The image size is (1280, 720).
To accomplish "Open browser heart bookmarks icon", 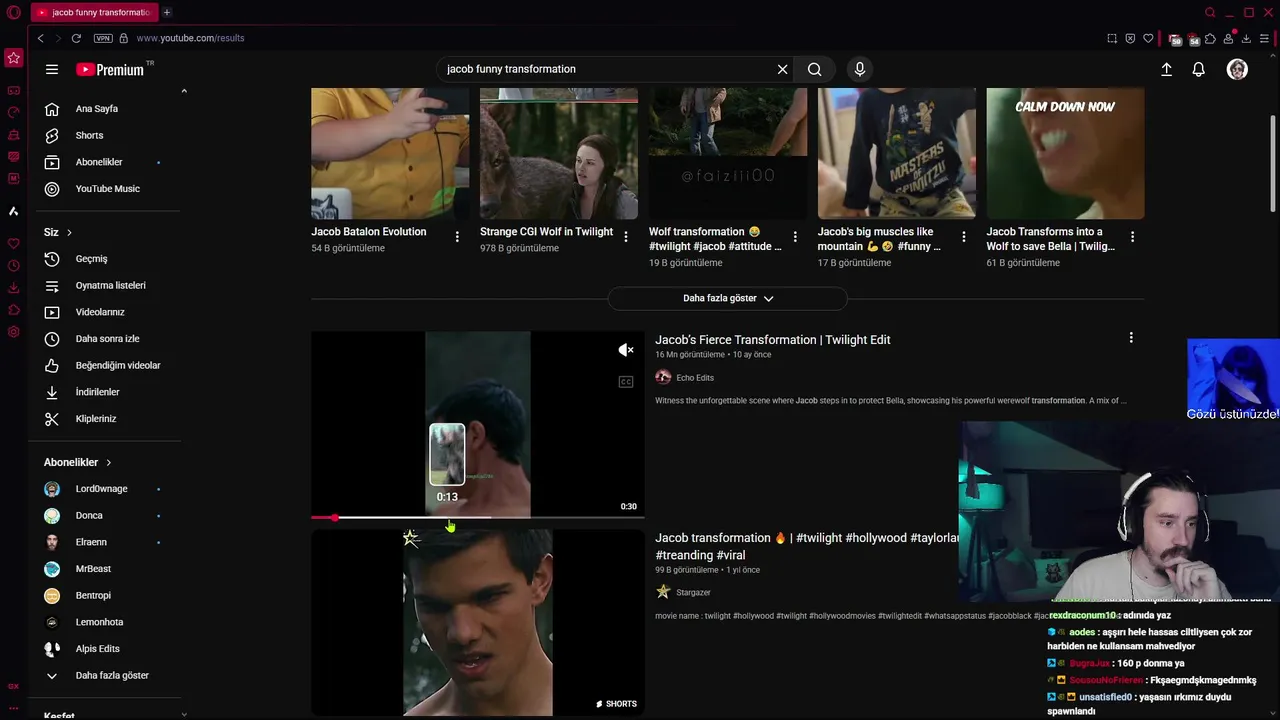I will [1148, 38].
